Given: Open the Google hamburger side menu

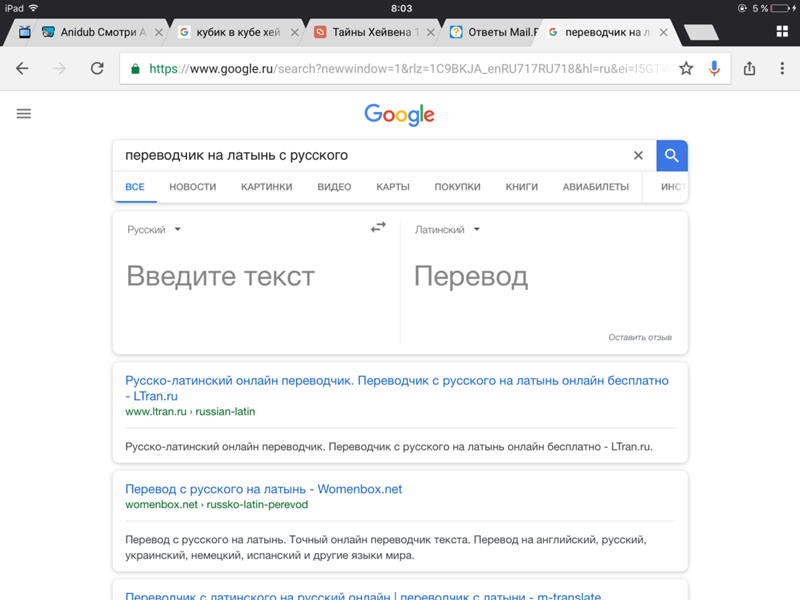Looking at the screenshot, I should point(23,113).
